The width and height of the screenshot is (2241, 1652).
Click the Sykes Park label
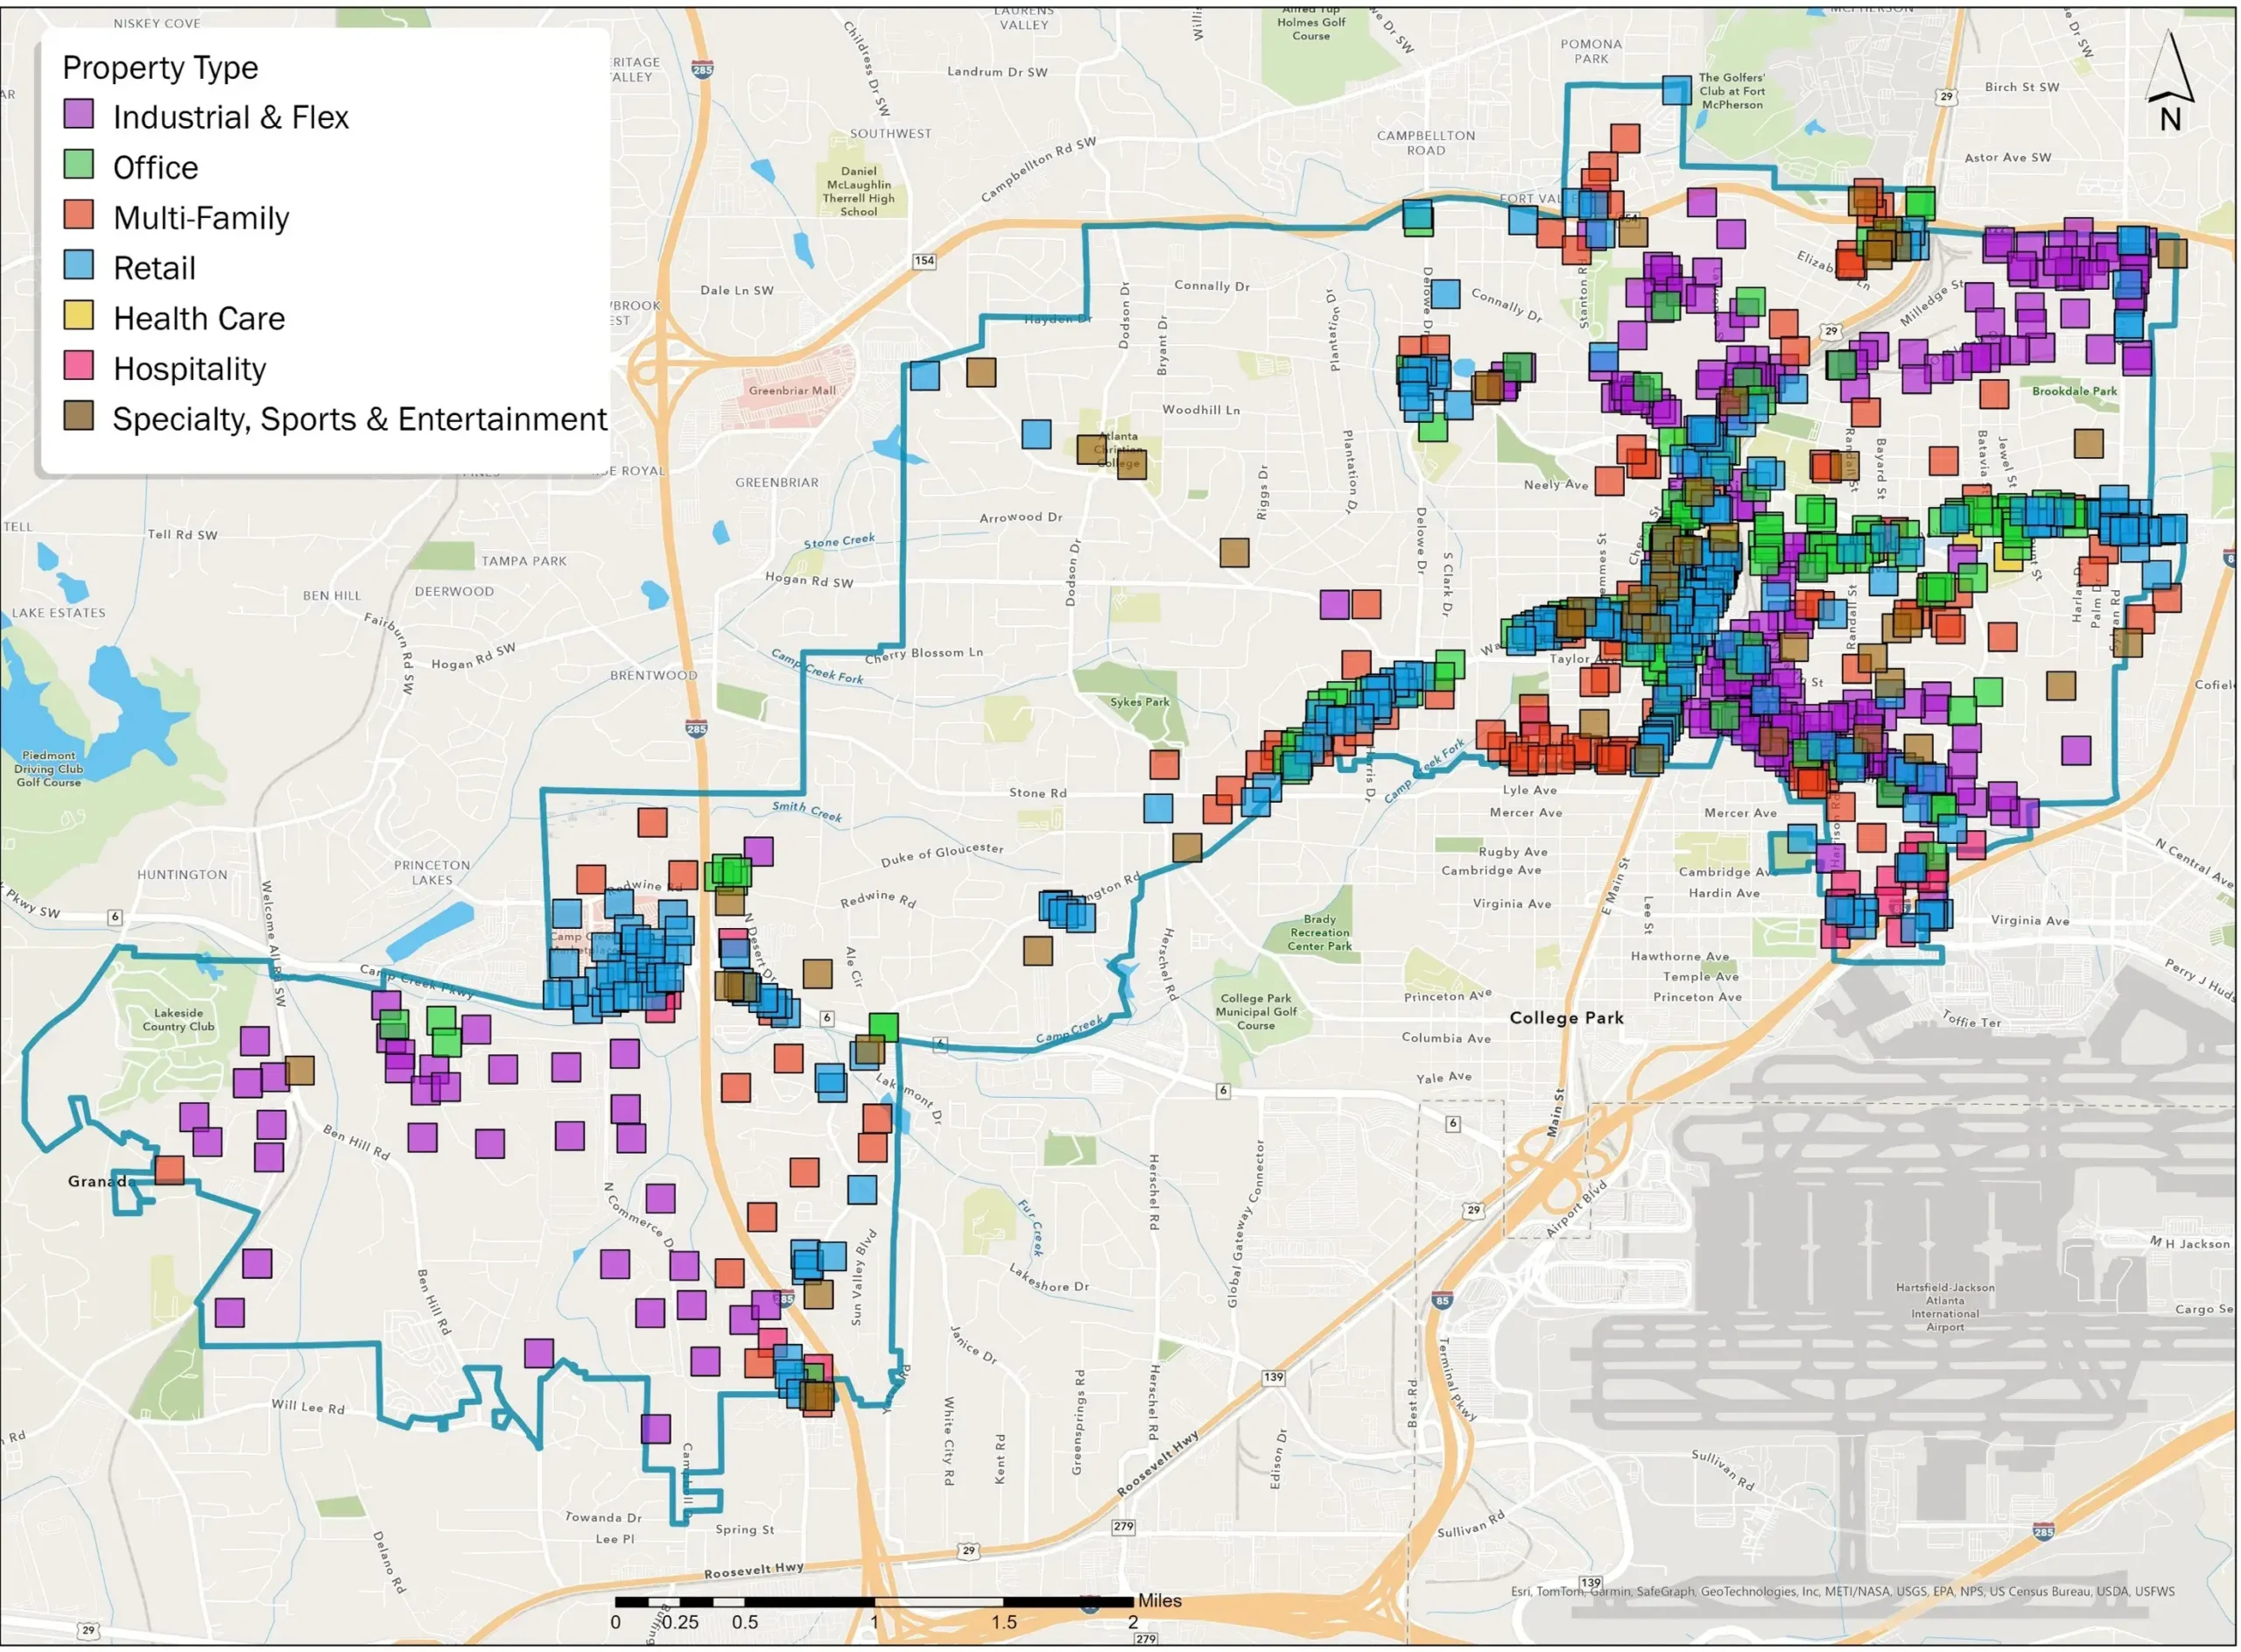1139,702
